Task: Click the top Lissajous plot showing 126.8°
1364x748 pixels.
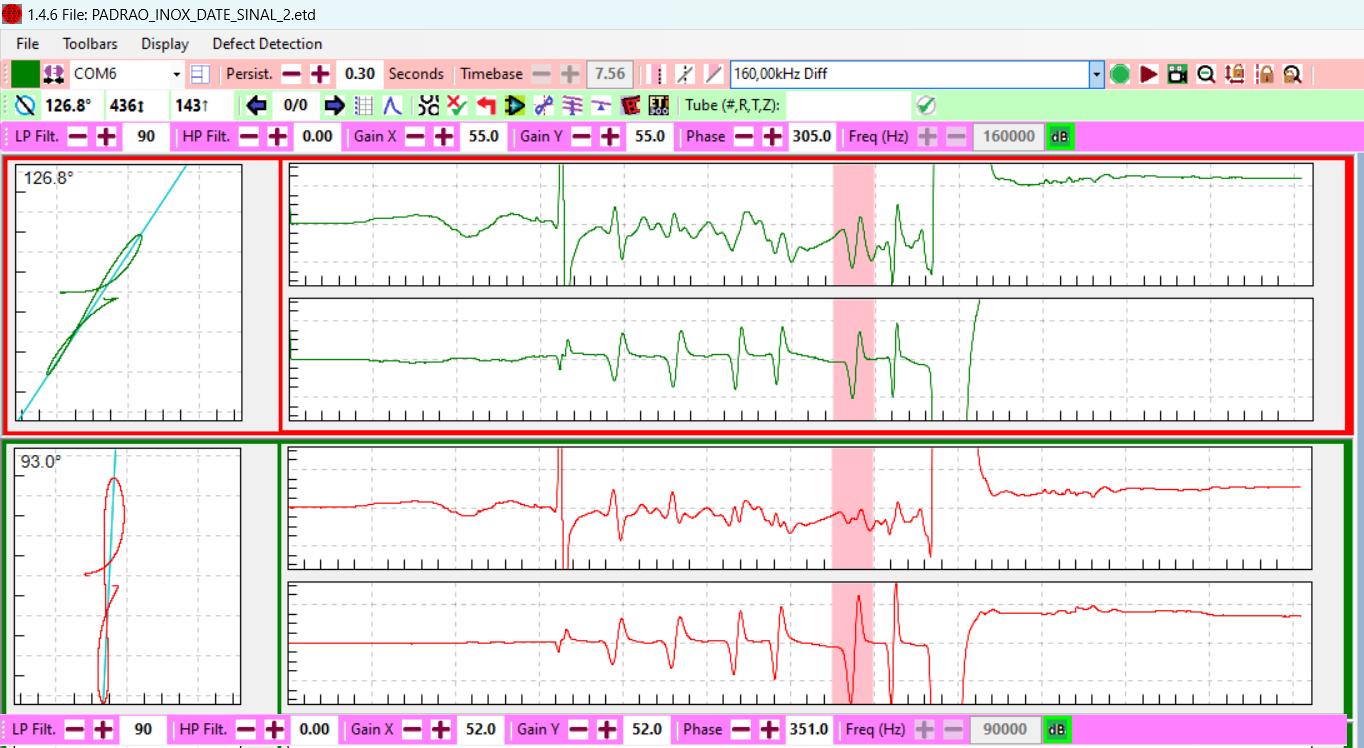Action: [x=129, y=291]
